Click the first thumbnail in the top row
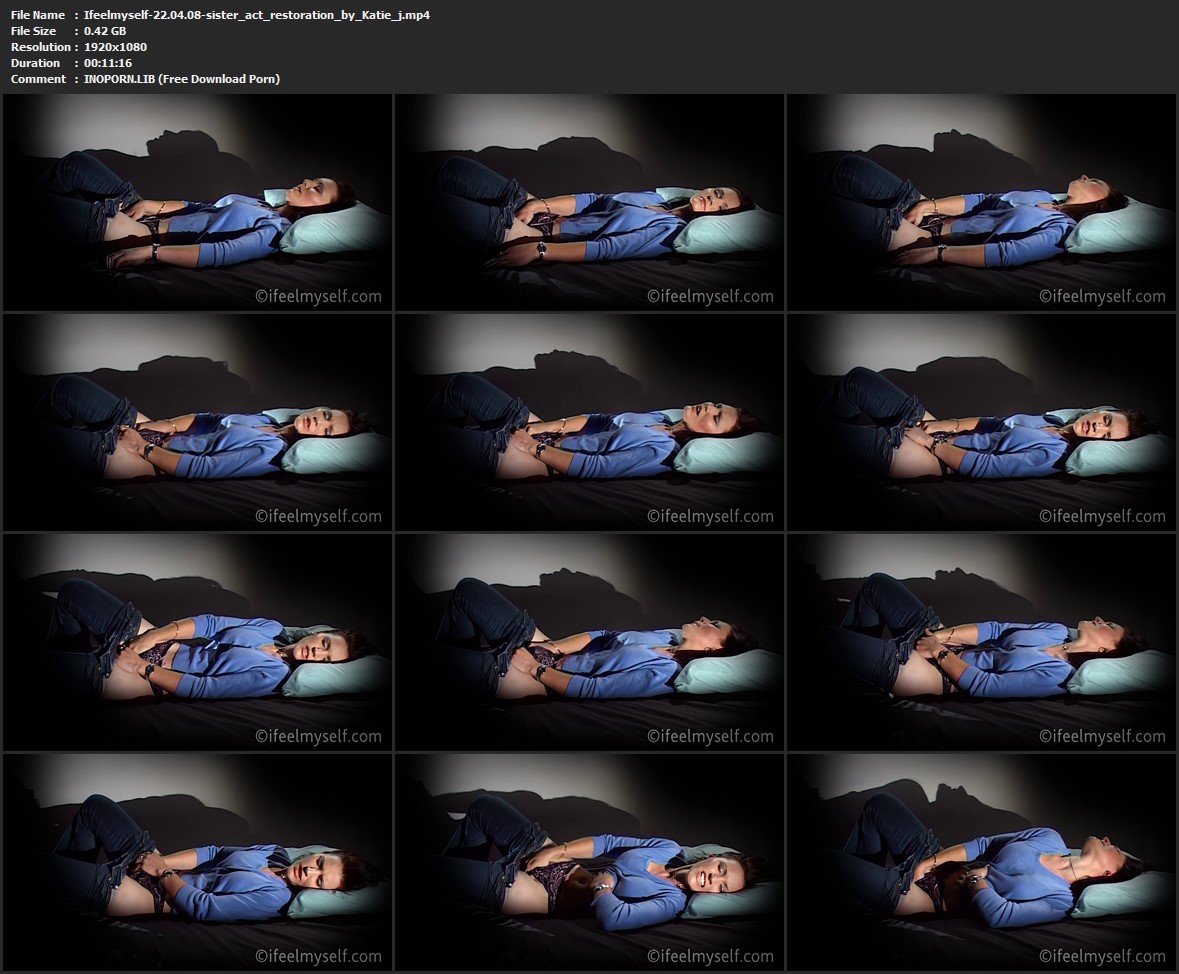The width and height of the screenshot is (1179, 974). click(x=197, y=202)
